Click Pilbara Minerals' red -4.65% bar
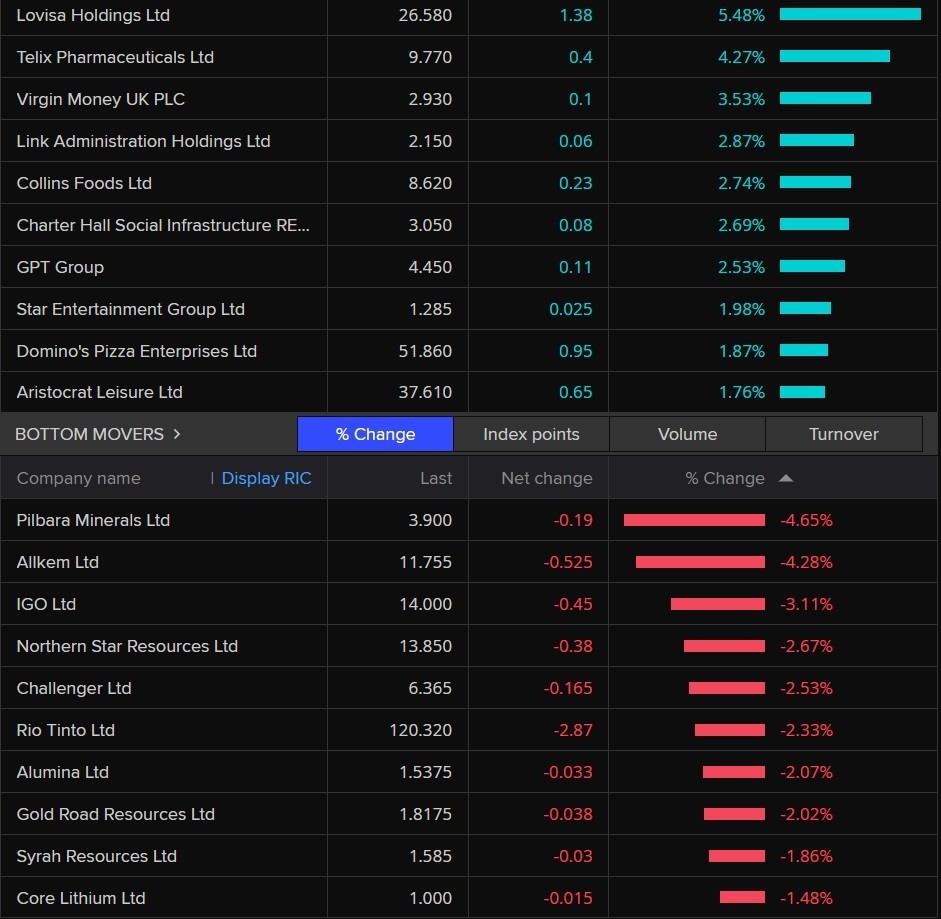Viewport: 941px width, 919px height. [694, 520]
